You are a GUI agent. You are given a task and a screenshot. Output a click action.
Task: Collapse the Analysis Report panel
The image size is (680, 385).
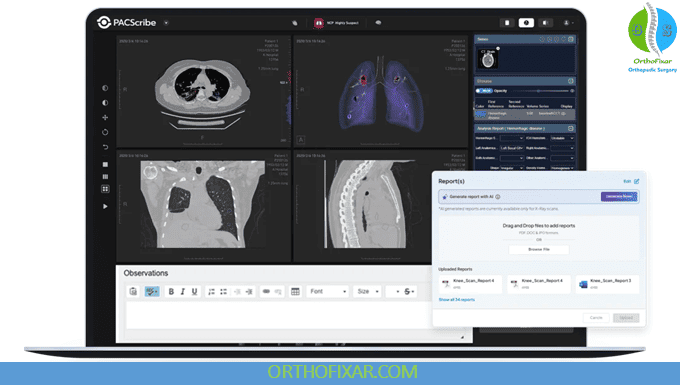coord(571,128)
